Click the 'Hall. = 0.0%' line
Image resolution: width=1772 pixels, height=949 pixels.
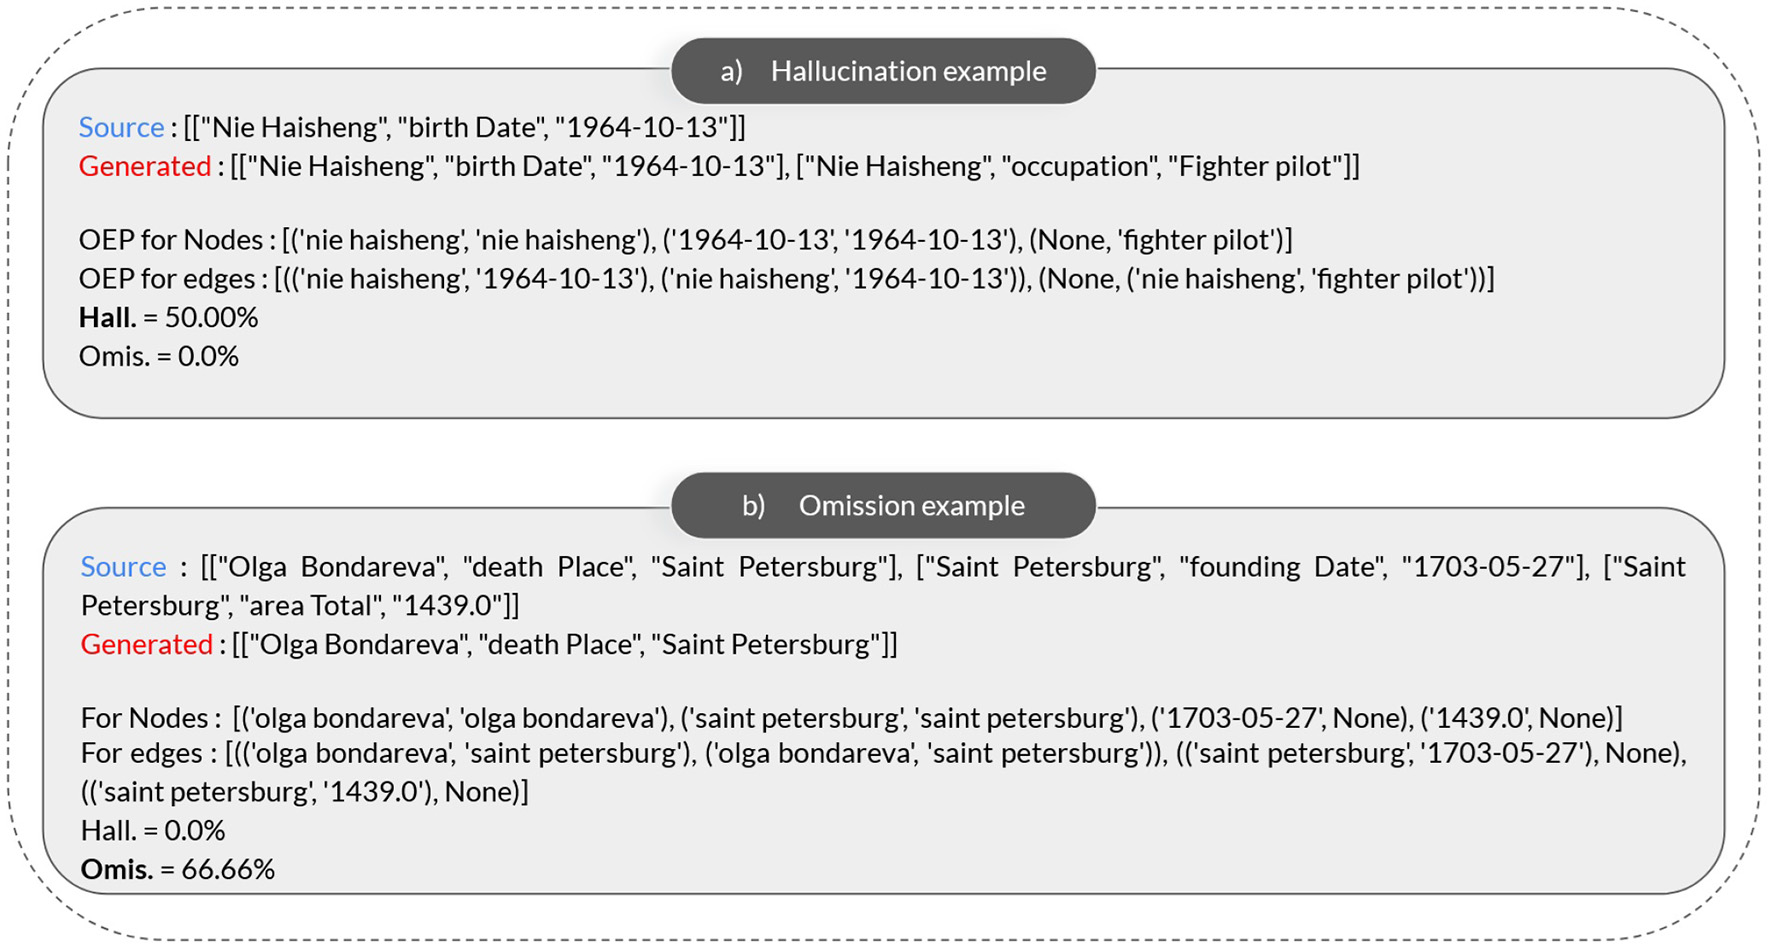tap(152, 830)
